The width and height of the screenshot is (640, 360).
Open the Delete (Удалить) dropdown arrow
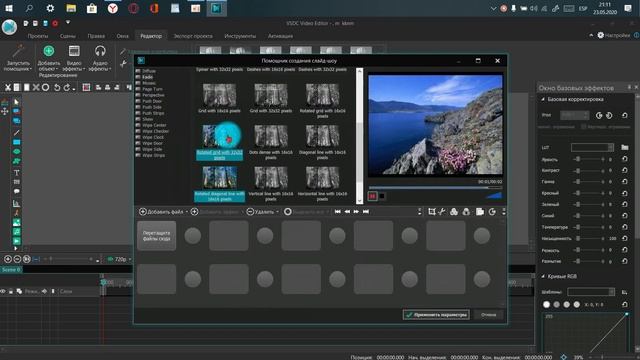click(278, 212)
